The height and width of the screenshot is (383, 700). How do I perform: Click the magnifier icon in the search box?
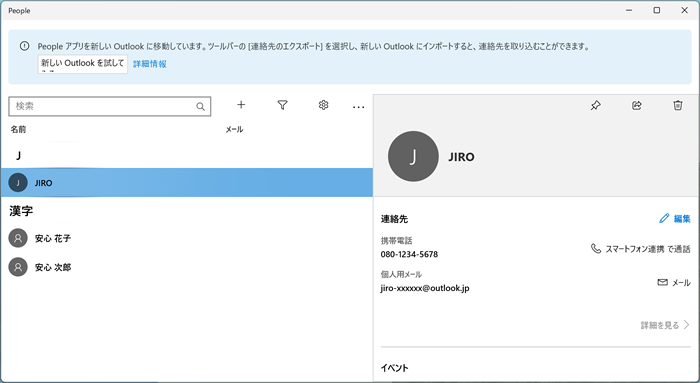(200, 107)
